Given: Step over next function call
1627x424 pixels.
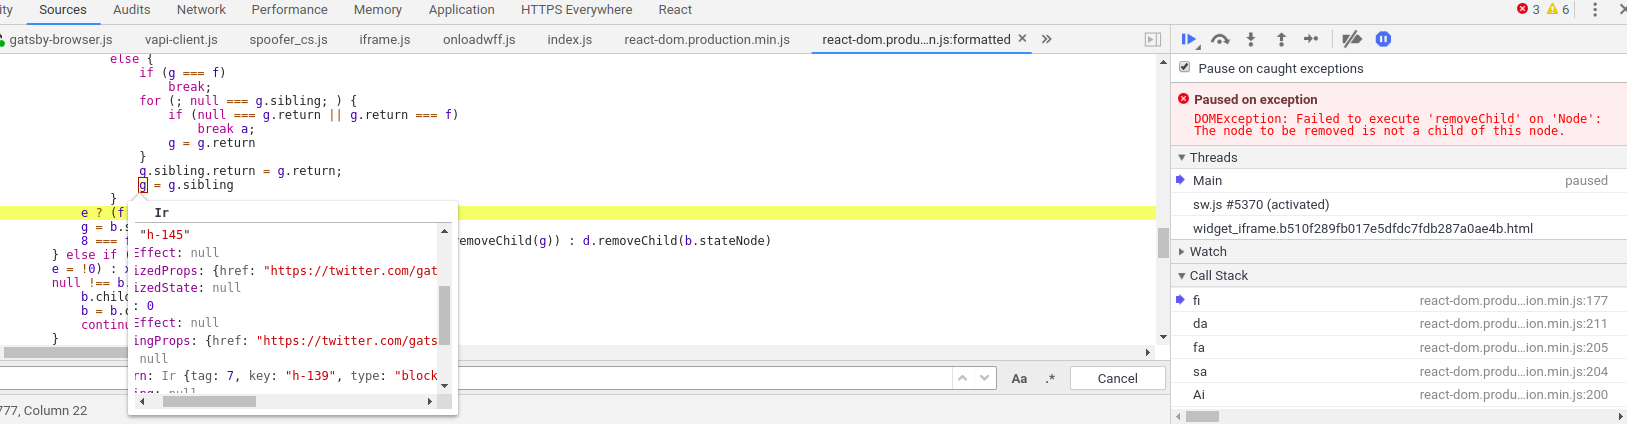Looking at the screenshot, I should pyautogui.click(x=1220, y=39).
